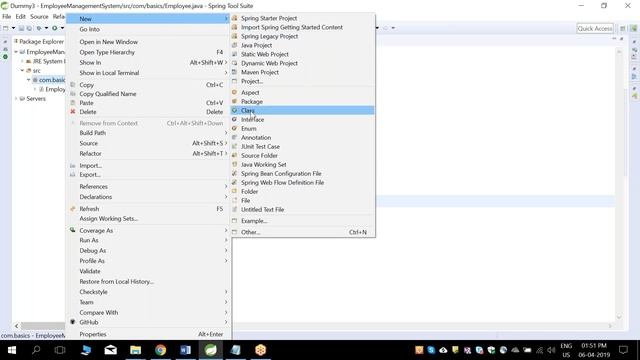The width and height of the screenshot is (640, 360).
Task: Click the Java Project icon
Action: tap(234, 45)
